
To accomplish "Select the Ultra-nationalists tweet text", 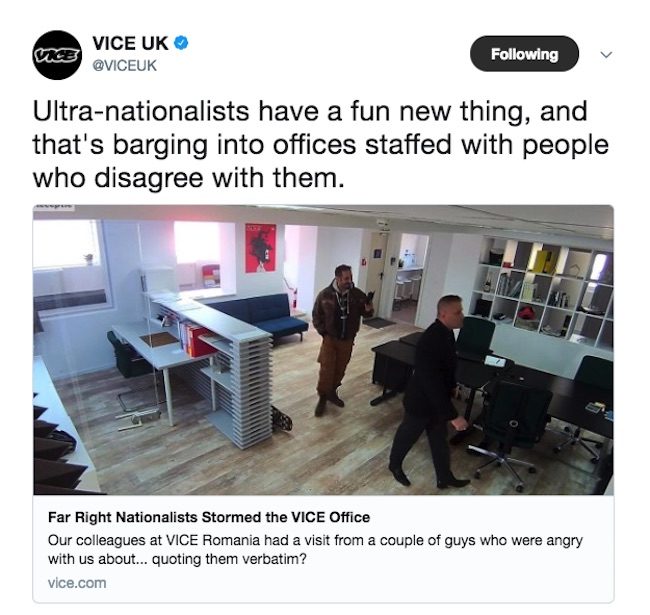I will tap(320, 144).
